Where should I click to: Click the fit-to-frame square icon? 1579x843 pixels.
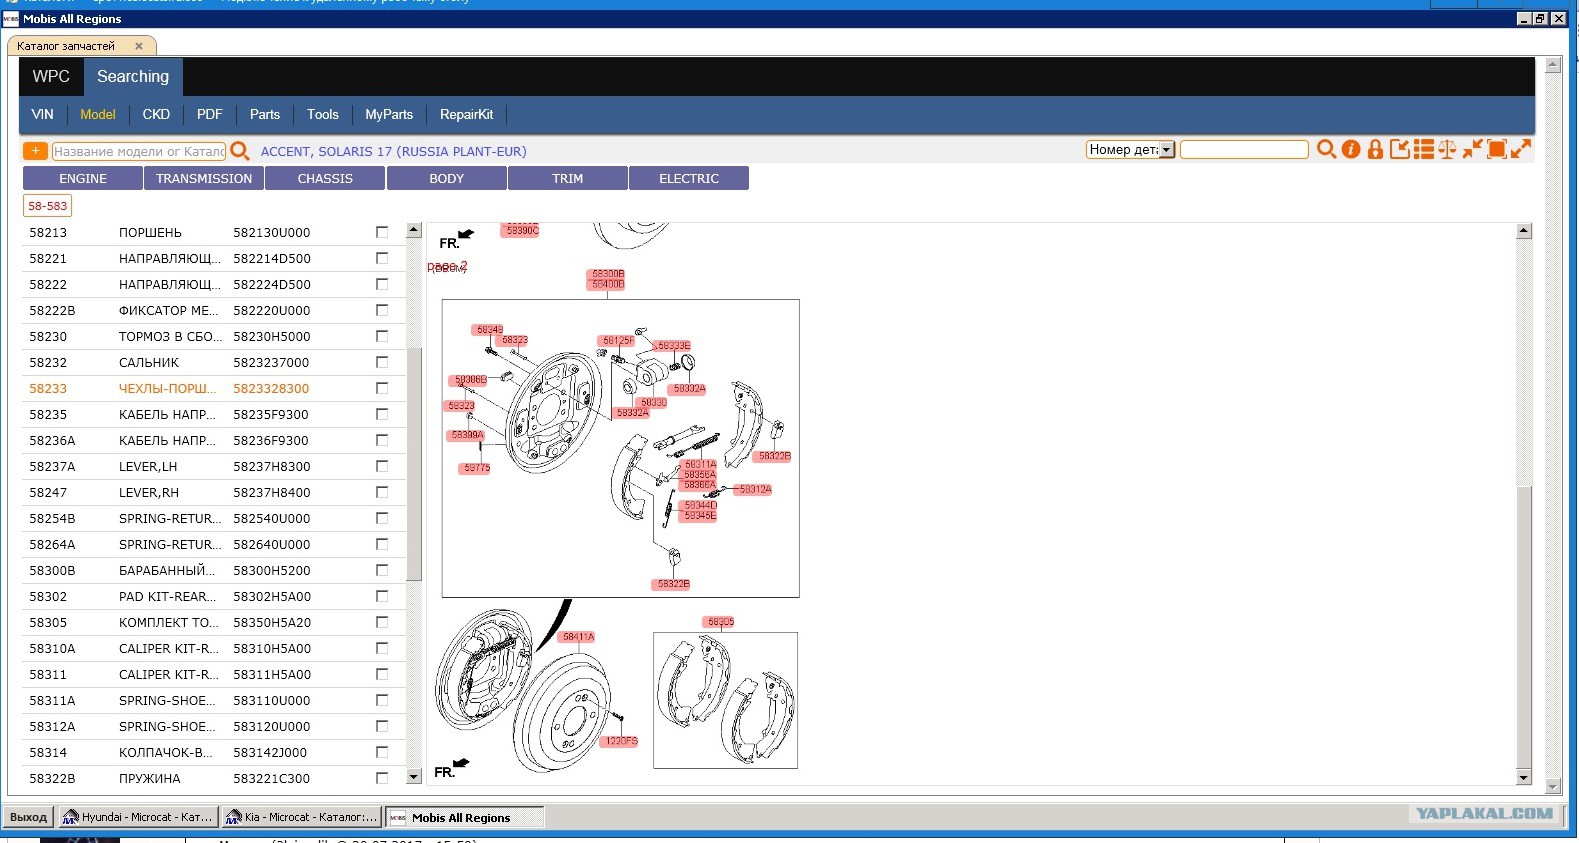coord(1497,149)
